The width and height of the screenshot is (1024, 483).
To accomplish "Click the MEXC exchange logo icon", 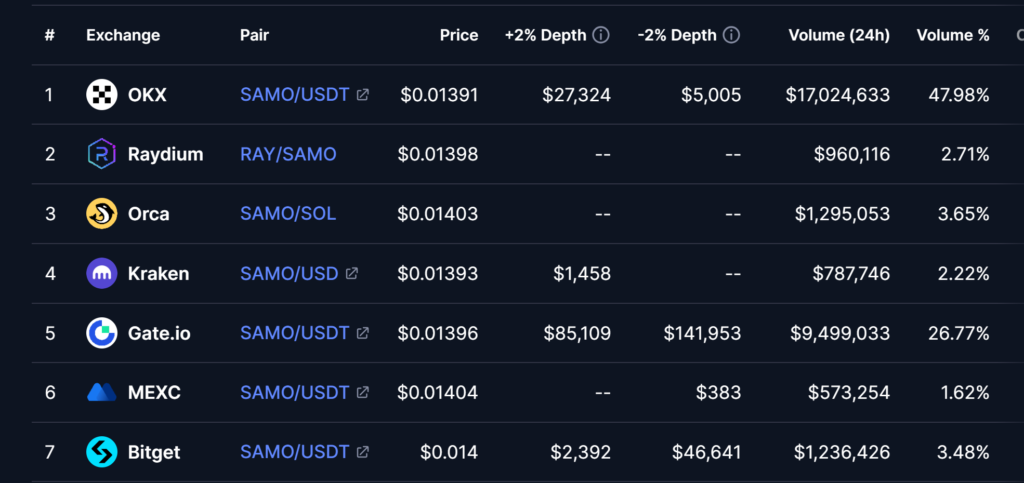I will pos(102,392).
